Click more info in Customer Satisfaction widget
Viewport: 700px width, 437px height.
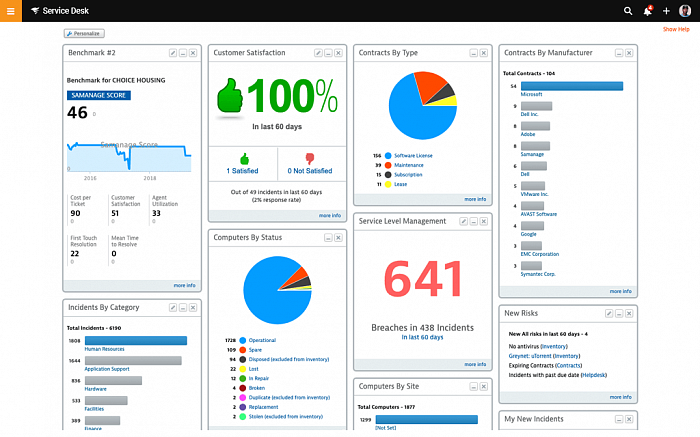click(329, 215)
